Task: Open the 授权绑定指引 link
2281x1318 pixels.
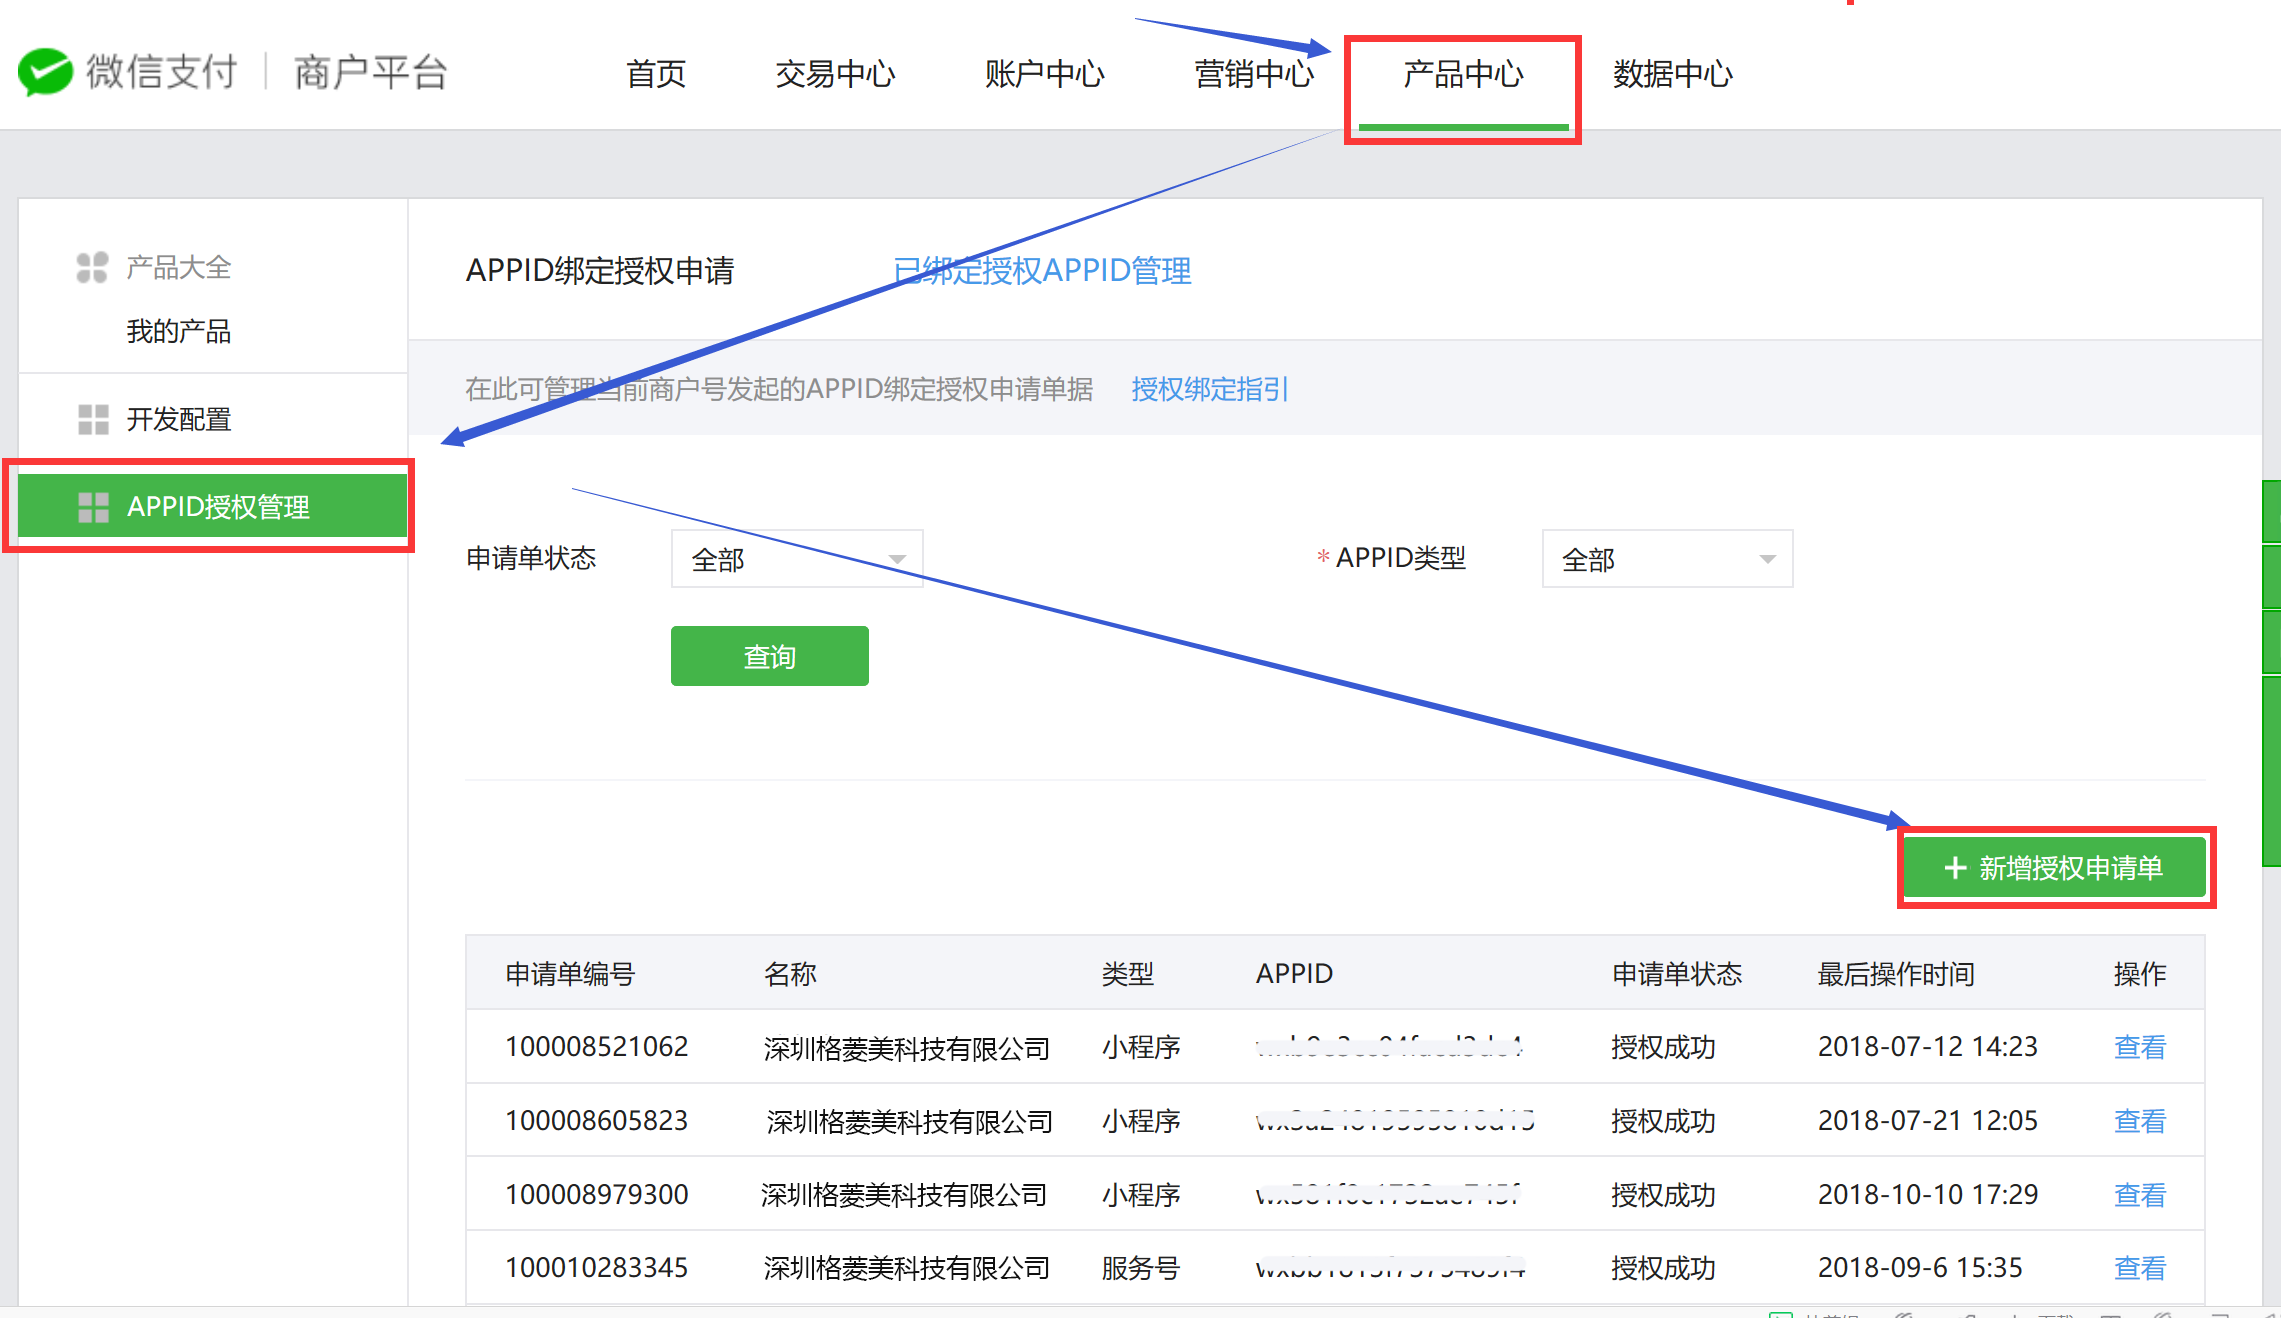Action: 1210,389
